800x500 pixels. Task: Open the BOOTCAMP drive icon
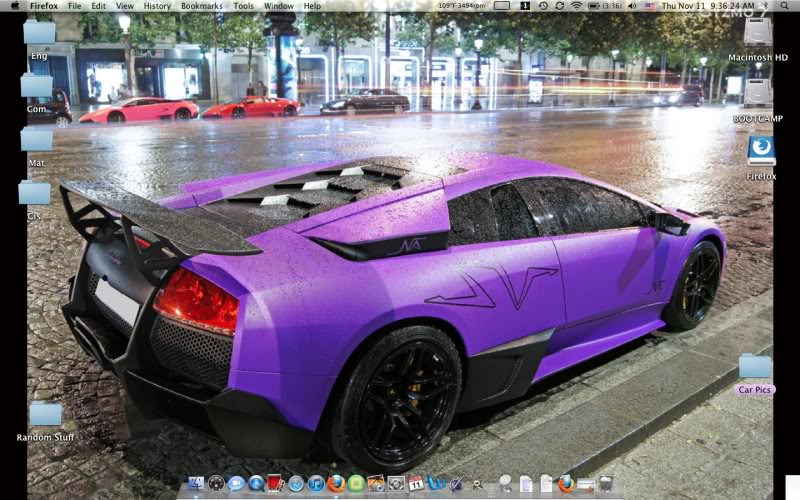click(758, 93)
